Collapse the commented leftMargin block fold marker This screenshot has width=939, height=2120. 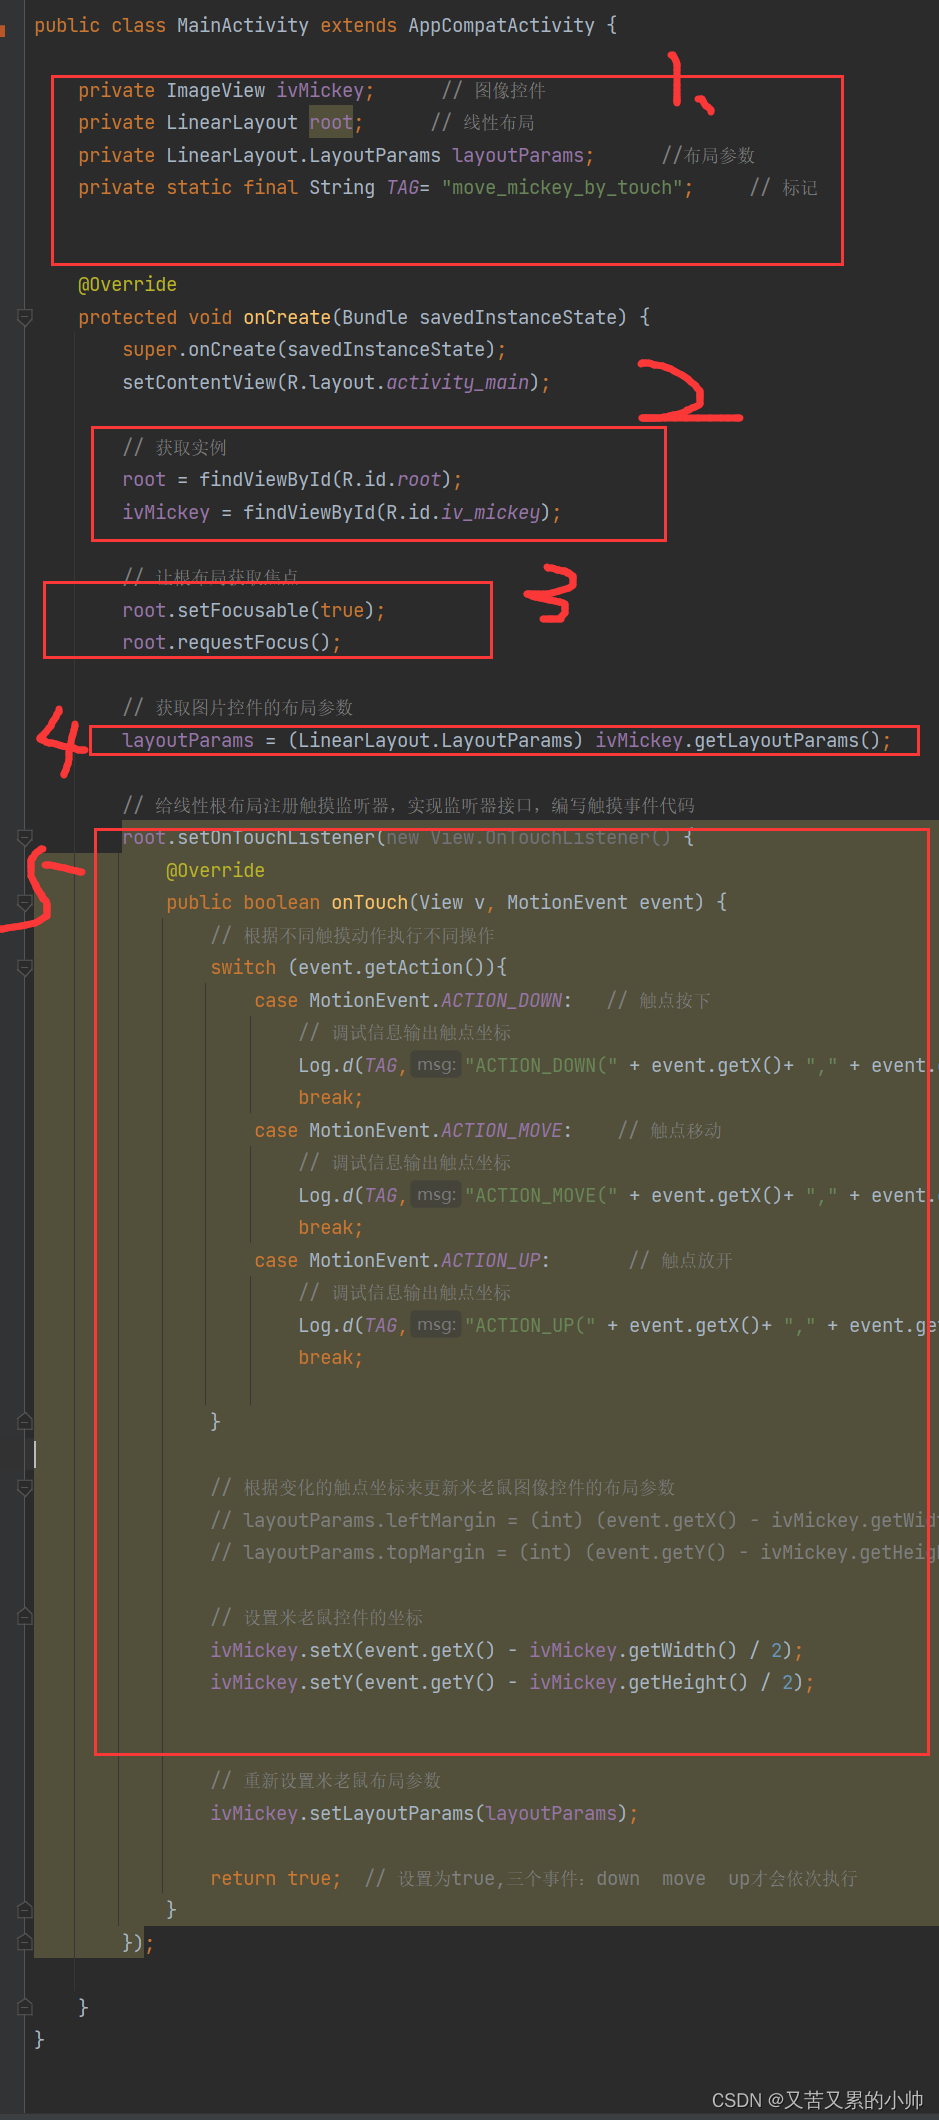click(25, 1488)
